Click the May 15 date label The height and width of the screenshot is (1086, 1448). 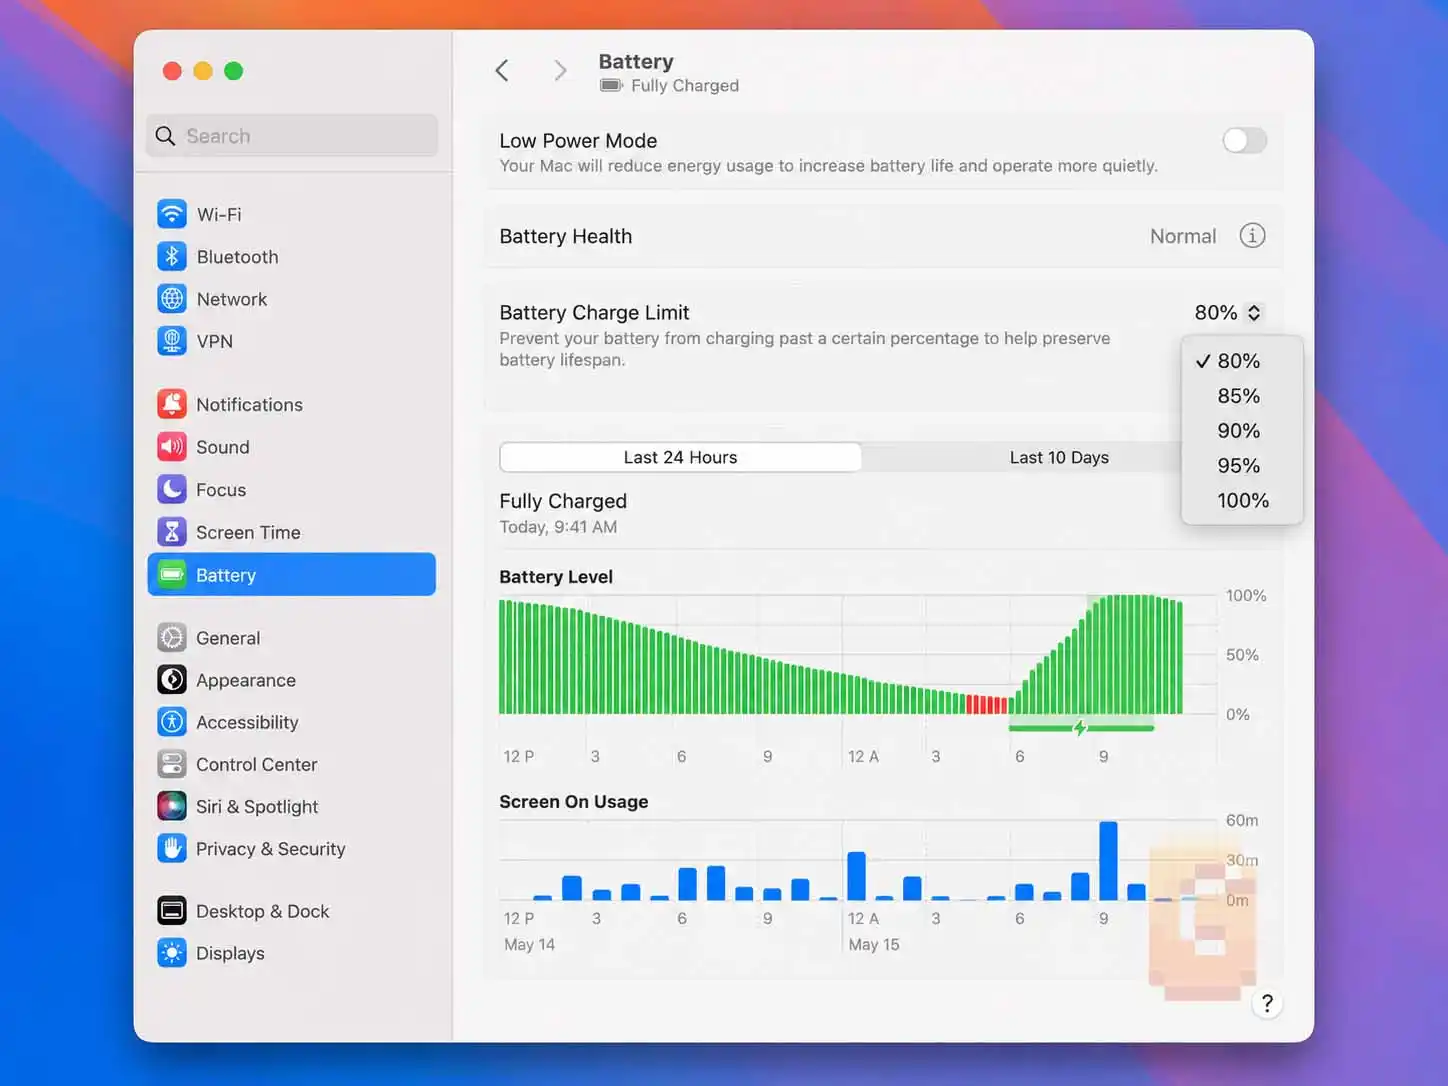(874, 944)
